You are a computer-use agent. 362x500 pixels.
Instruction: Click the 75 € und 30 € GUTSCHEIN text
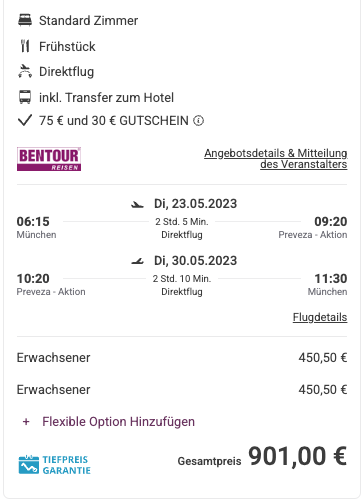(114, 121)
